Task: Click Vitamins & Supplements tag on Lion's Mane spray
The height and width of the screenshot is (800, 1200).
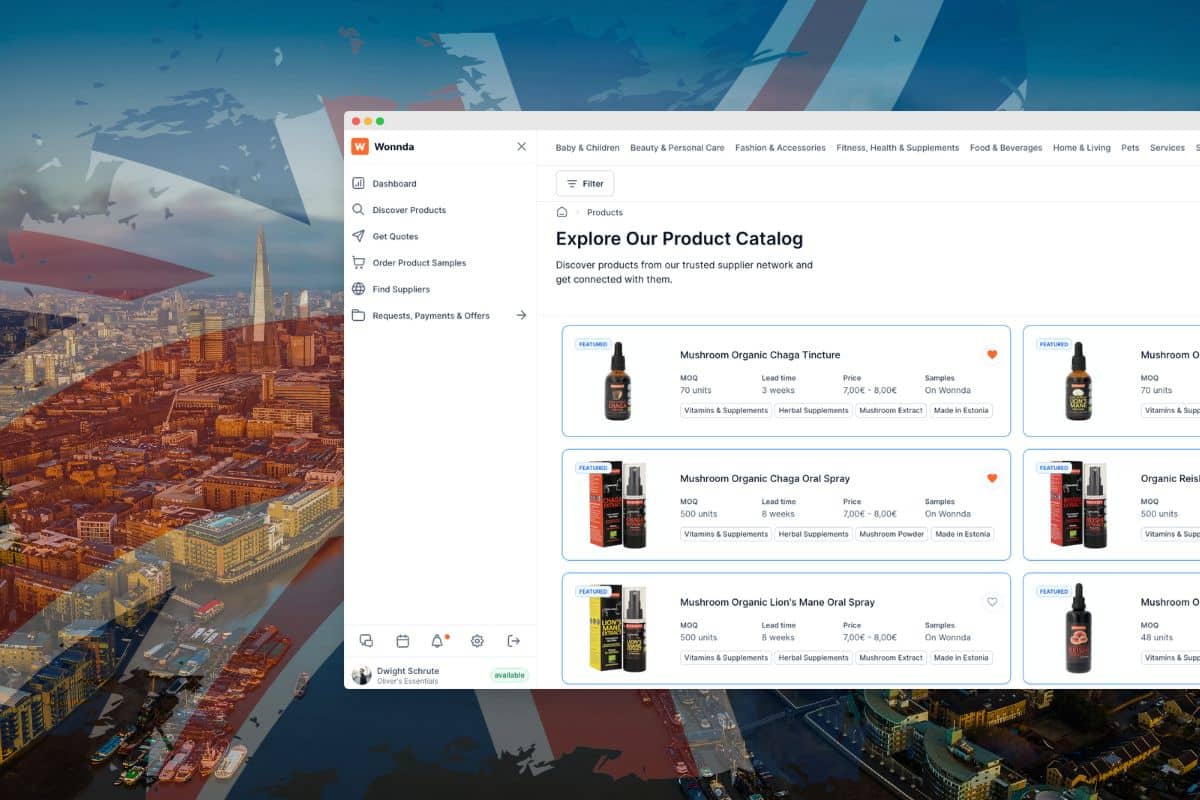Action: tap(726, 658)
